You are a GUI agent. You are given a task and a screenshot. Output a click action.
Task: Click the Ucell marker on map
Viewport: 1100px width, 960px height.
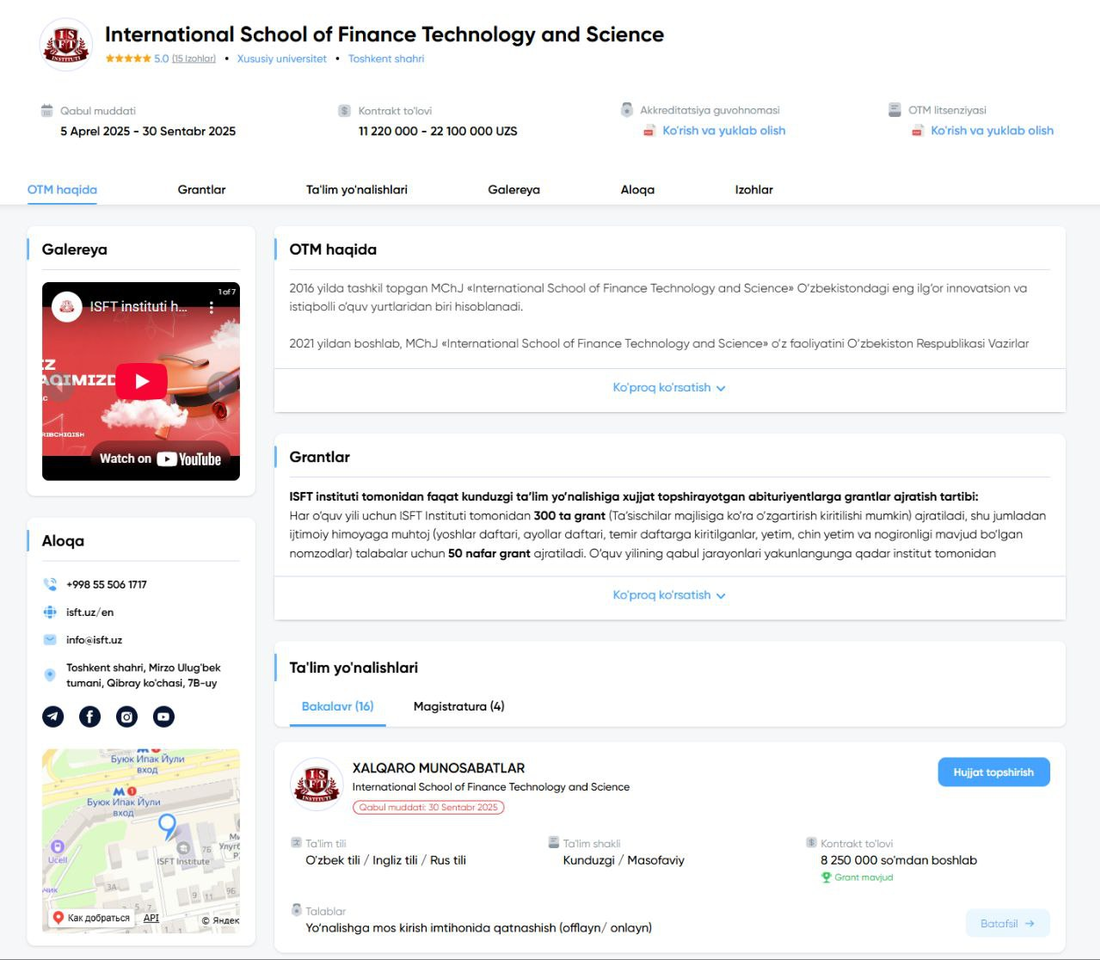tap(58, 847)
